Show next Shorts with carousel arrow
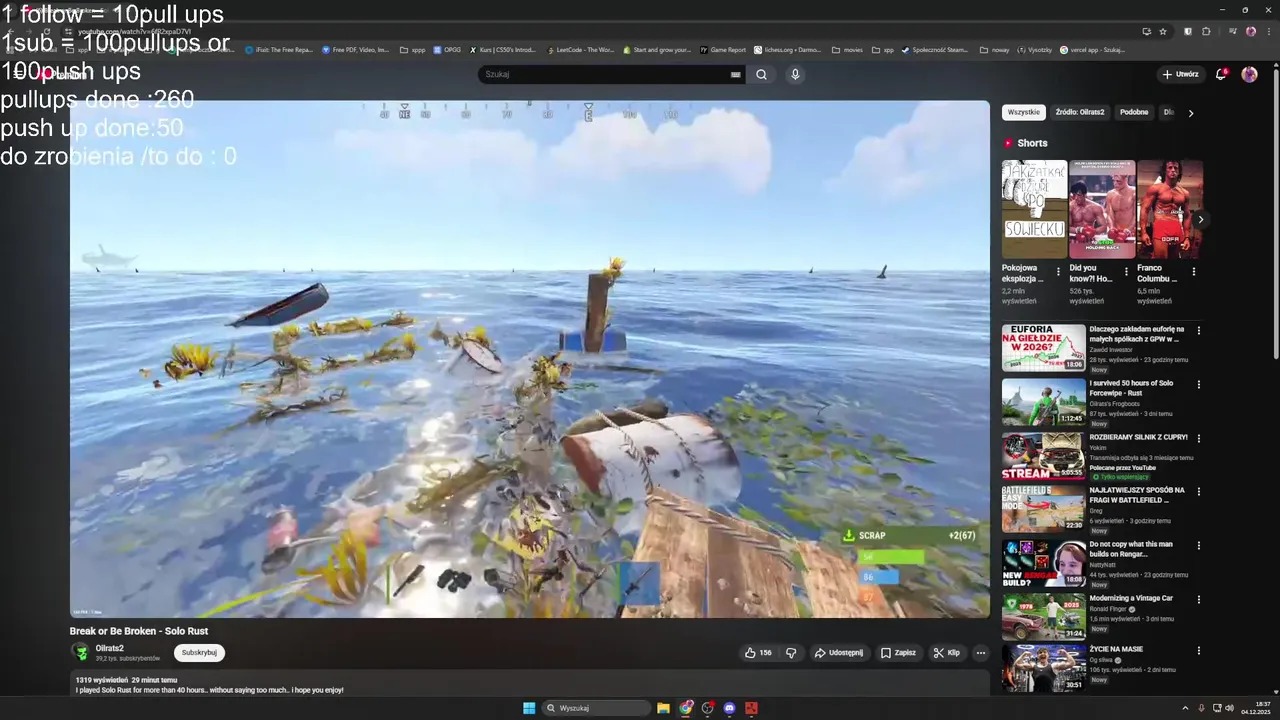Viewport: 1280px width, 720px height. coord(1200,219)
